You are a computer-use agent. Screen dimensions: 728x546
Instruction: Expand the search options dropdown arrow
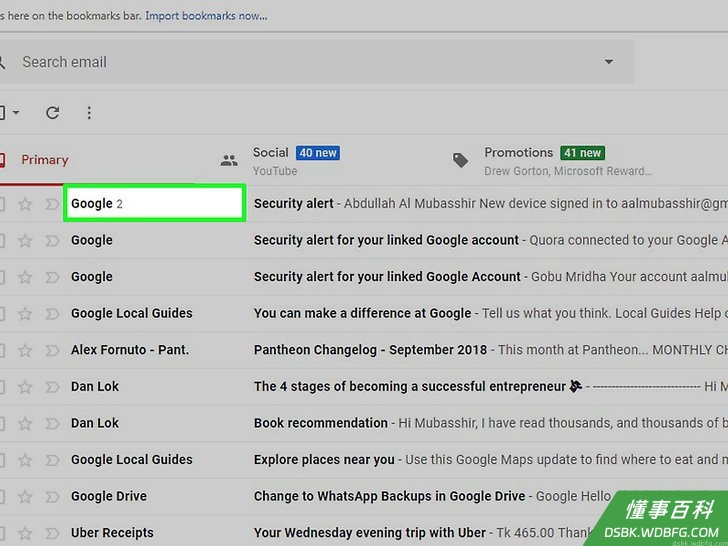click(609, 62)
